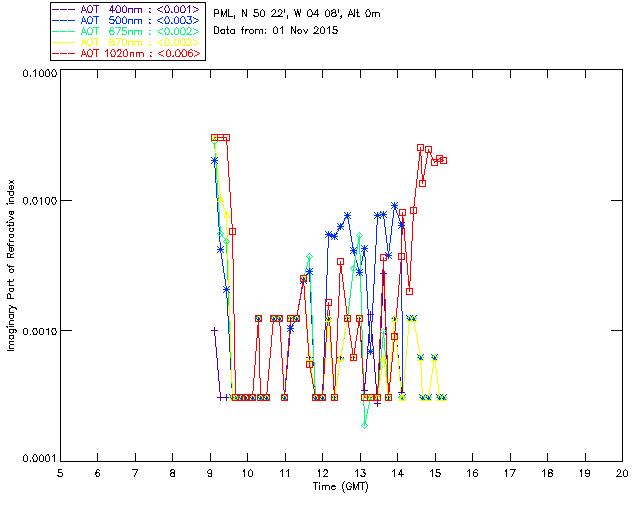Click the AOT 500nm legend entry
Viewport: 640px width, 512px height.
[x=127, y=20]
